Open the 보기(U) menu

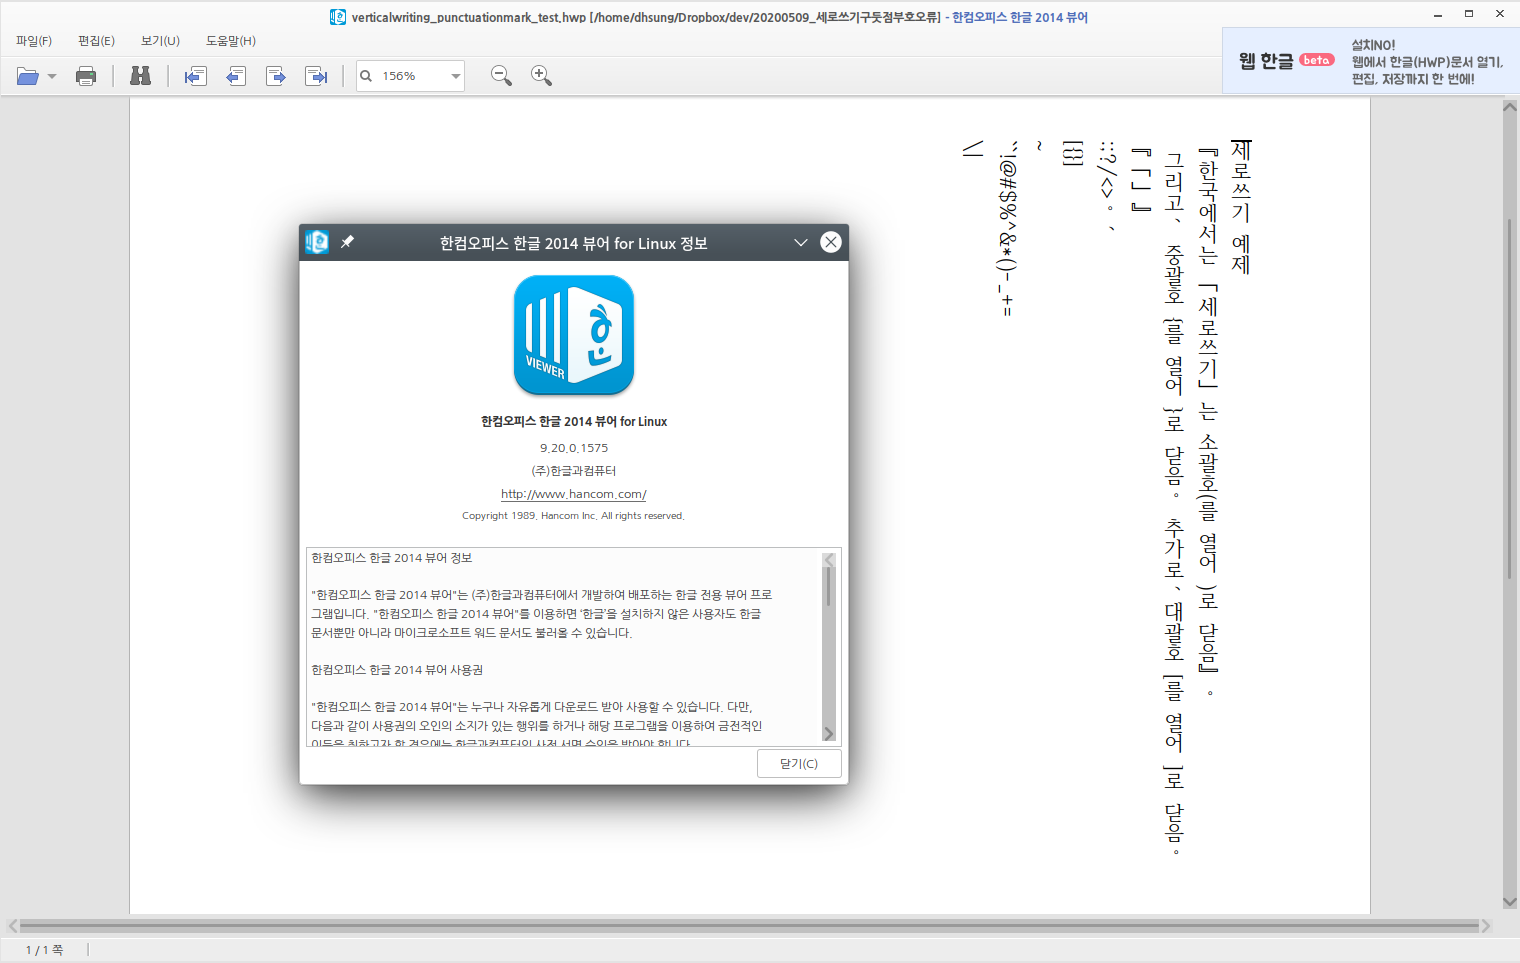click(160, 41)
